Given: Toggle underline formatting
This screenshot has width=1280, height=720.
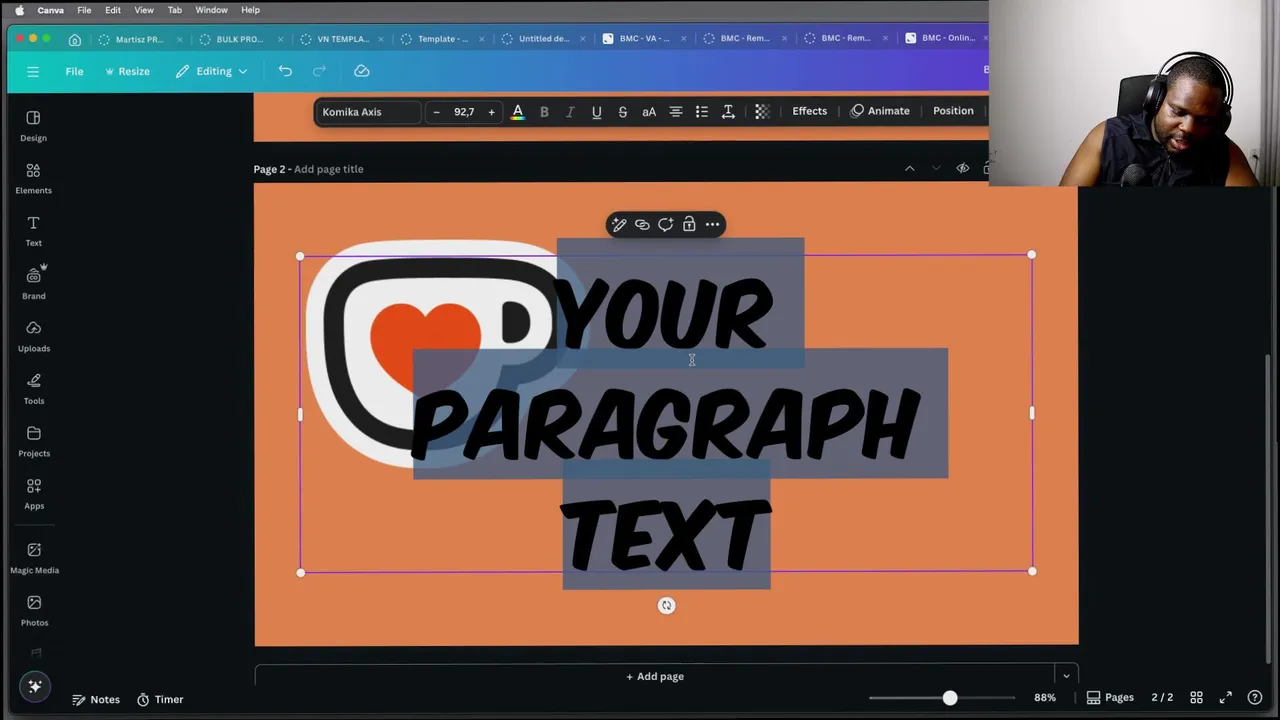Looking at the screenshot, I should tap(596, 112).
